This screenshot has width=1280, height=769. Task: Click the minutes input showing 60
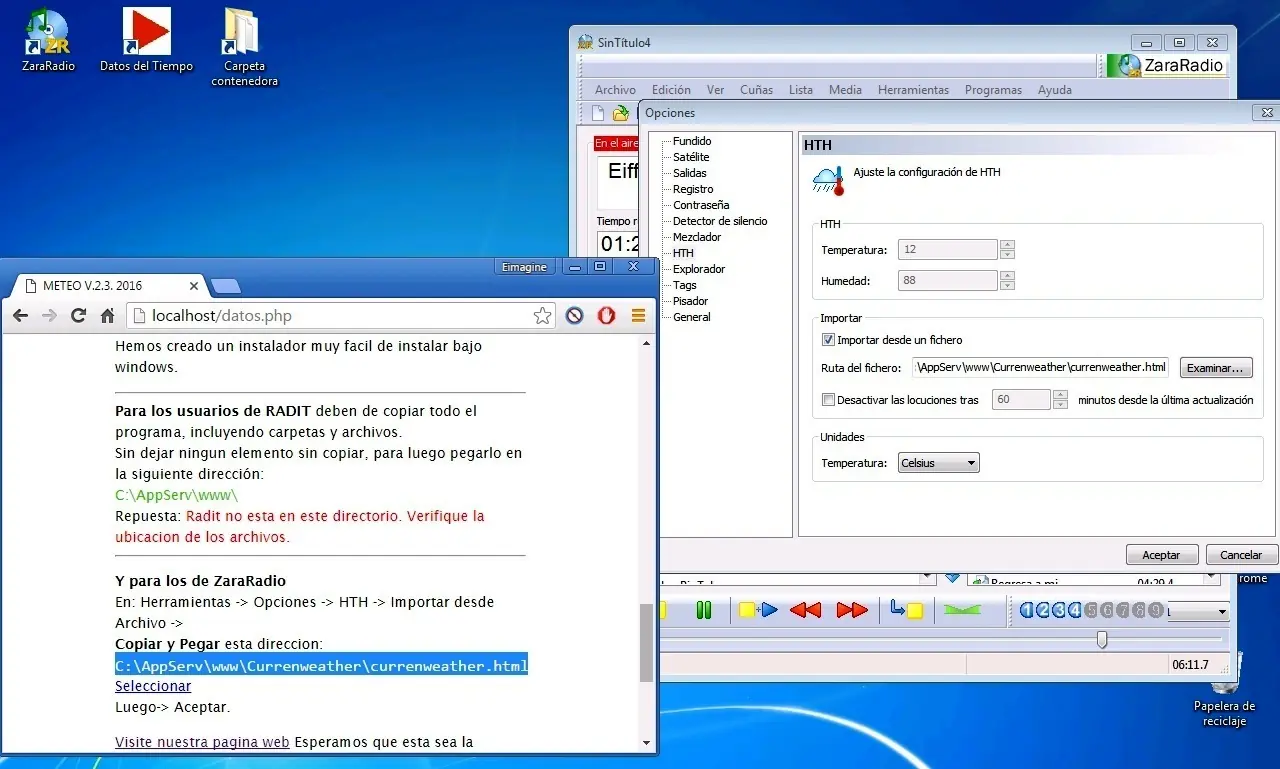[x=1021, y=400]
